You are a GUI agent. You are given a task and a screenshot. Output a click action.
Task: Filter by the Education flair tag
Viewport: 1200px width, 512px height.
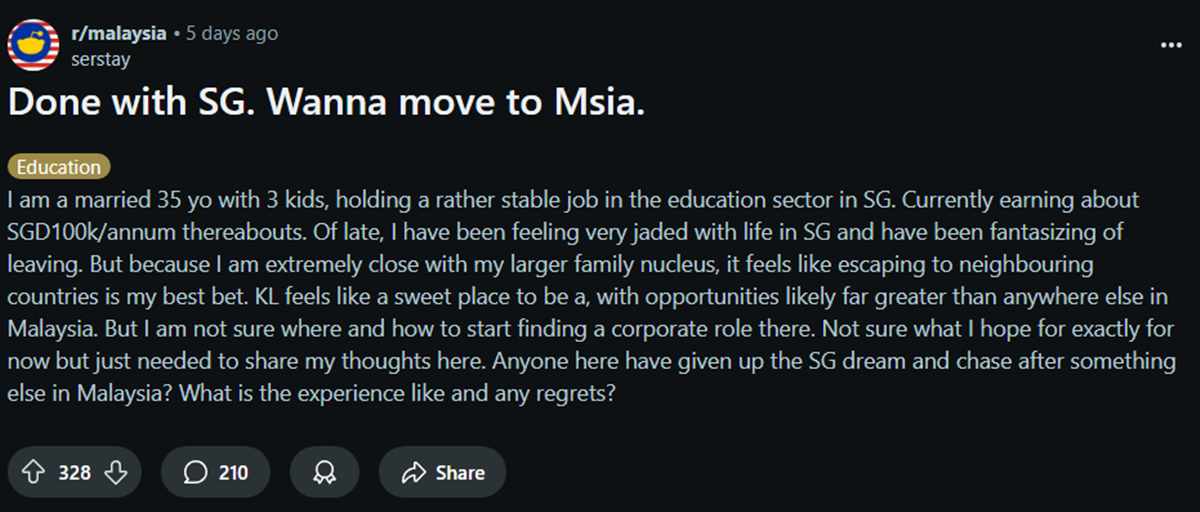[59, 167]
